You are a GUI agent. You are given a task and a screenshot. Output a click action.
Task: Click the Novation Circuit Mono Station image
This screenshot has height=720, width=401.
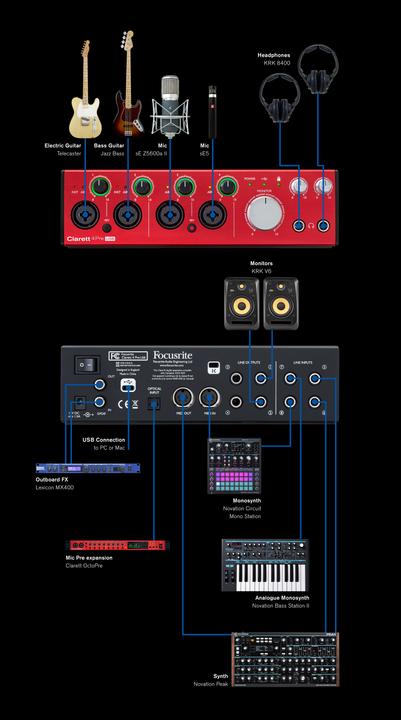tap(234, 466)
